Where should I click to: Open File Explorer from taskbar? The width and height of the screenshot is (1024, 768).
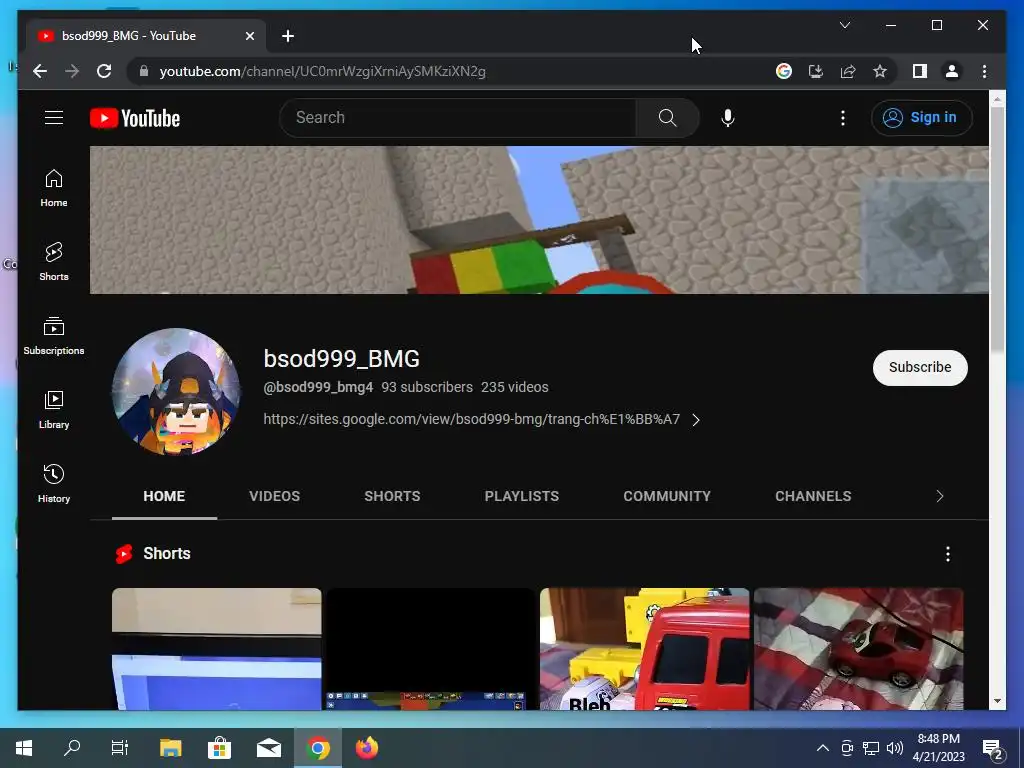click(170, 748)
